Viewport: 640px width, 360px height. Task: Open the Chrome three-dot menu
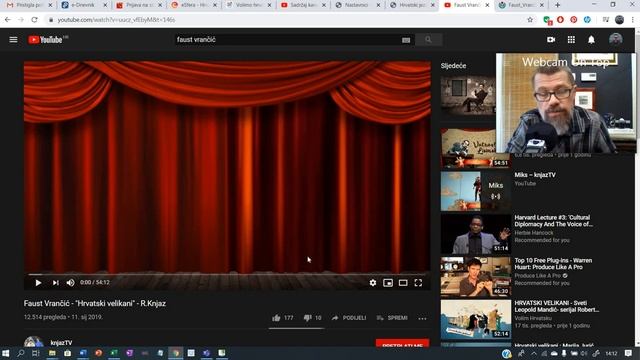pyautogui.click(x=633, y=20)
